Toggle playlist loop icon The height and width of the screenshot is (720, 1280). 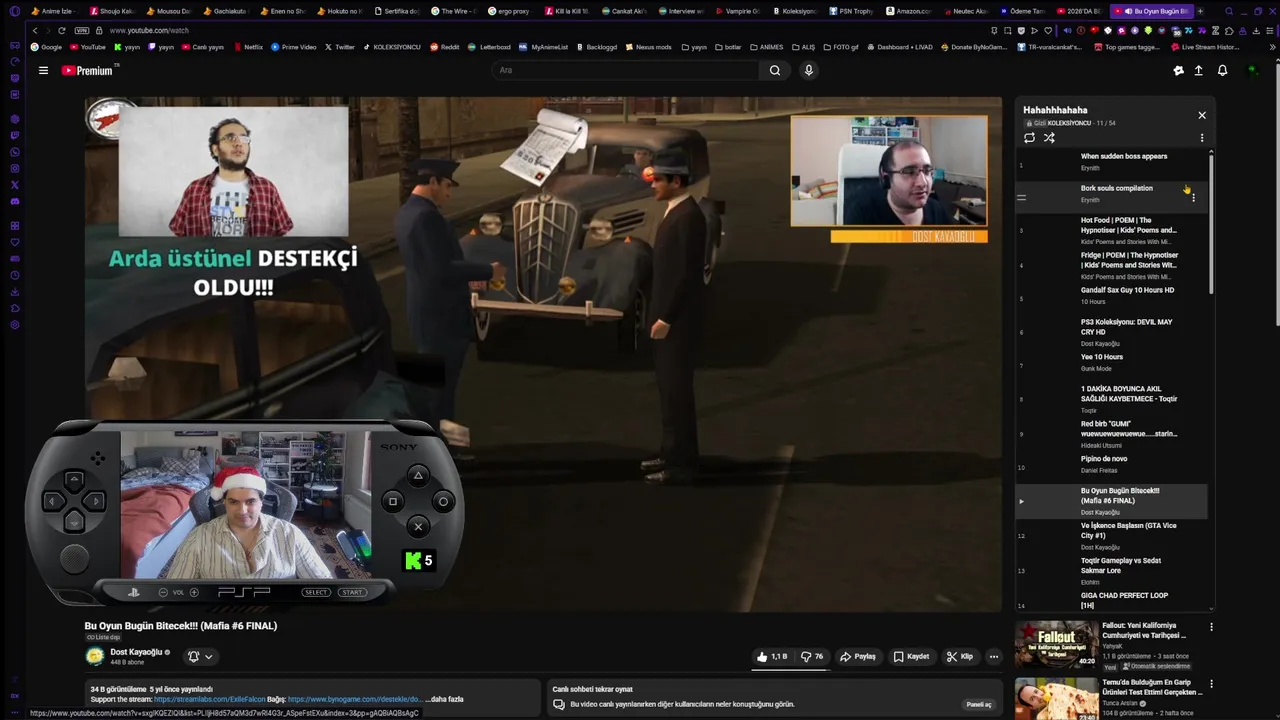click(x=1029, y=138)
